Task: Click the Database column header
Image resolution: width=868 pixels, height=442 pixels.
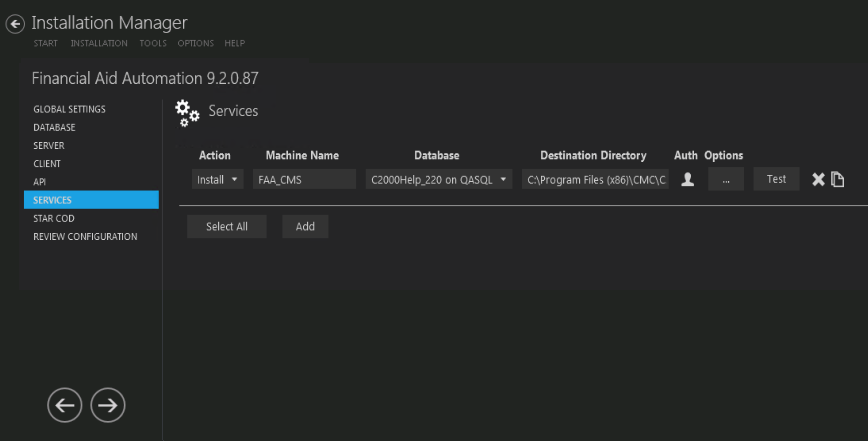Action: coord(437,156)
